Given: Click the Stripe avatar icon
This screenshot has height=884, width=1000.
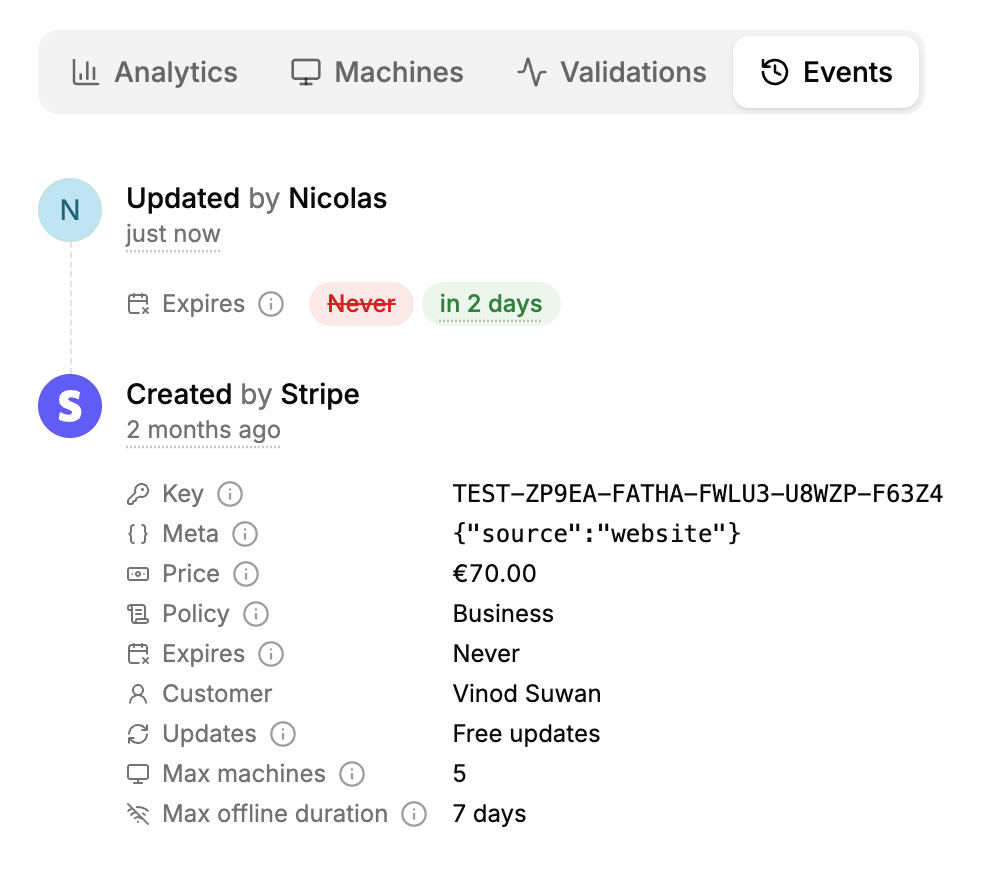Looking at the screenshot, I should pyautogui.click(x=70, y=406).
